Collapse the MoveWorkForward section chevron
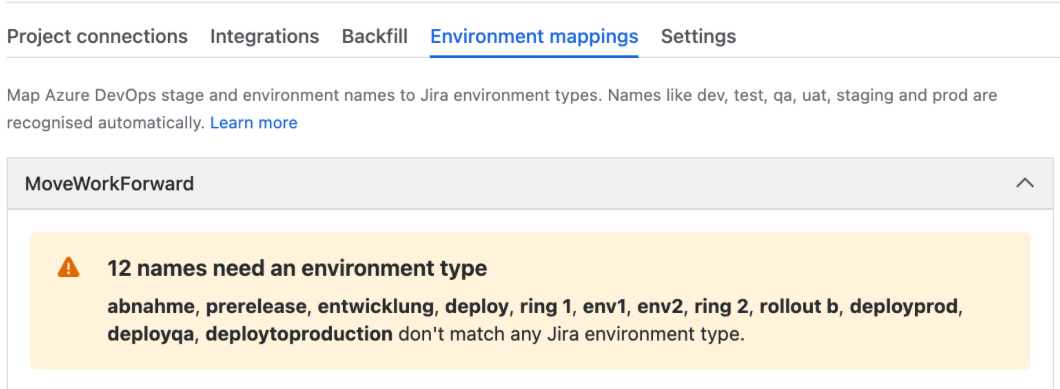The image size is (1060, 389). point(1025,183)
